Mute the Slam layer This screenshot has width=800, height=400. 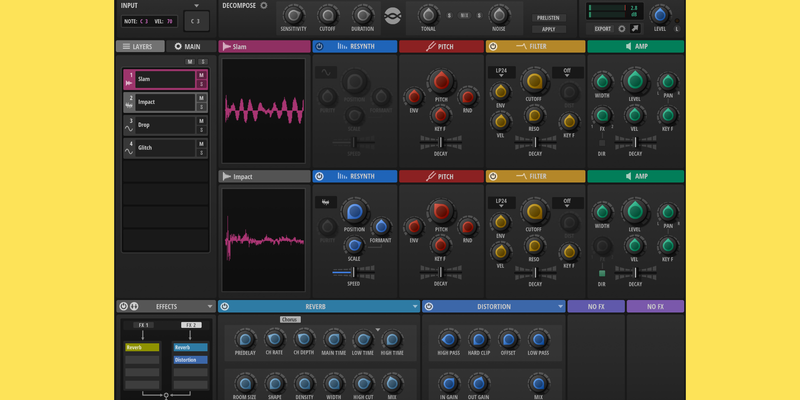[201, 75]
